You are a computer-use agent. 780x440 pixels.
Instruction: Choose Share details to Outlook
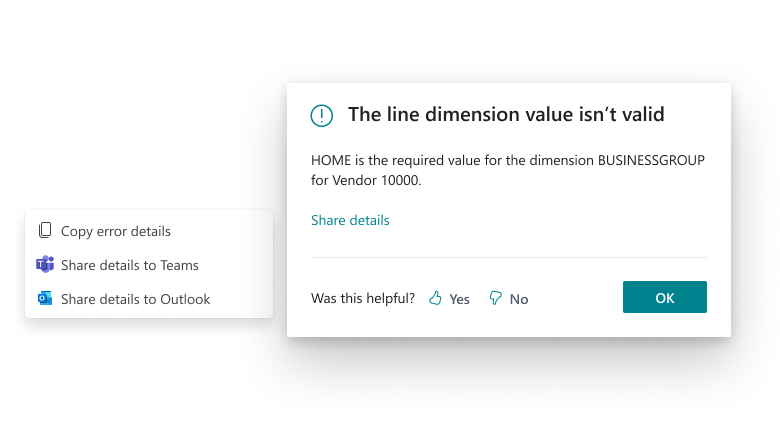coord(136,299)
